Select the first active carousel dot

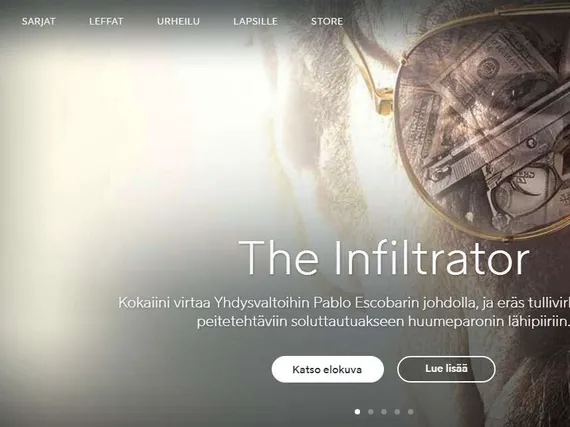(357, 412)
